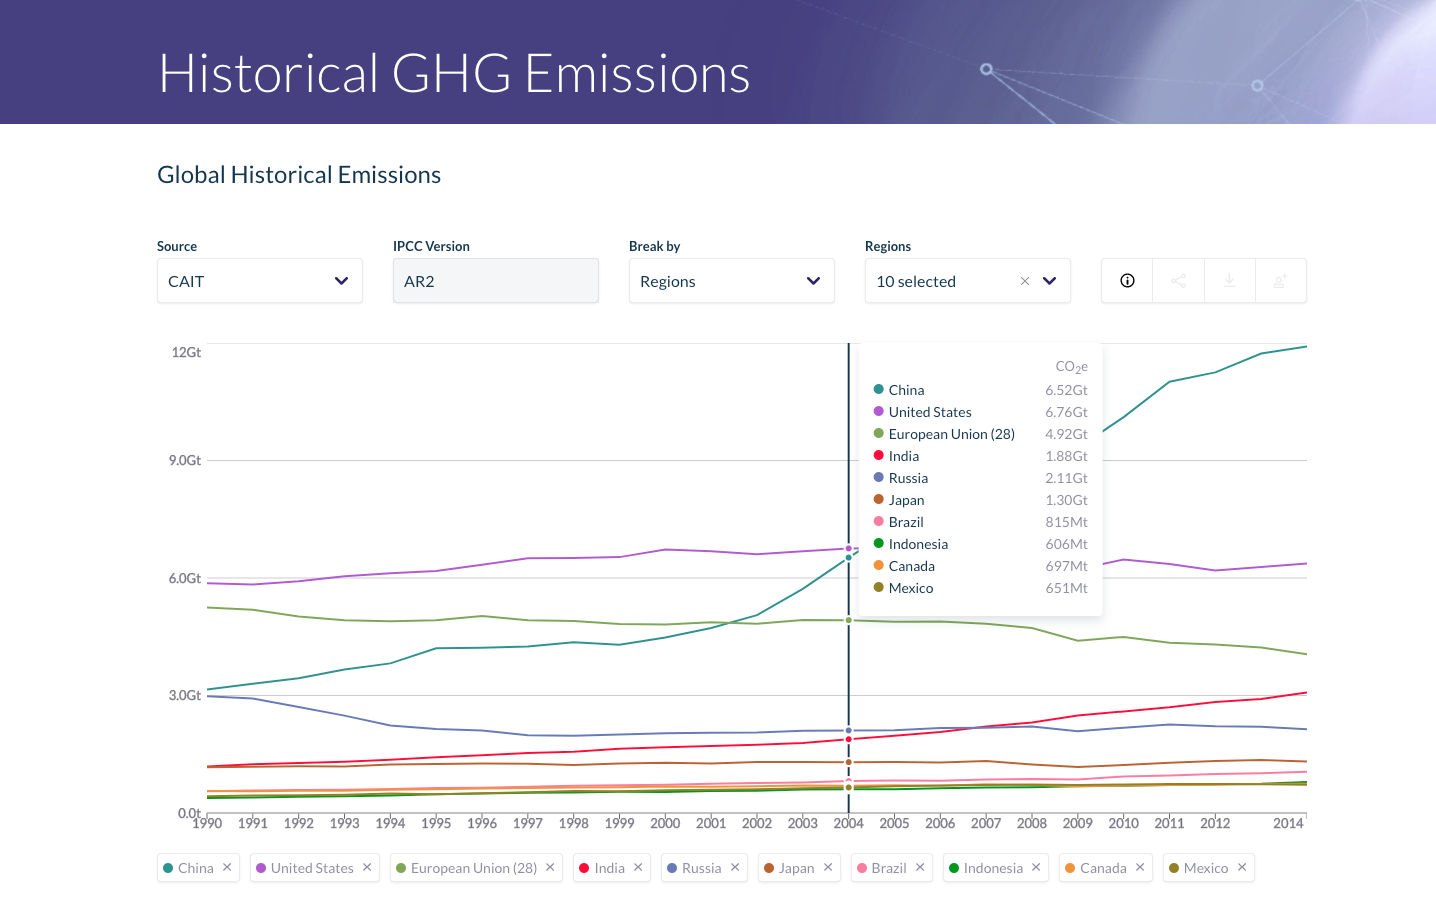
Task: Remove the Brazil legend tag
Action: (920, 867)
